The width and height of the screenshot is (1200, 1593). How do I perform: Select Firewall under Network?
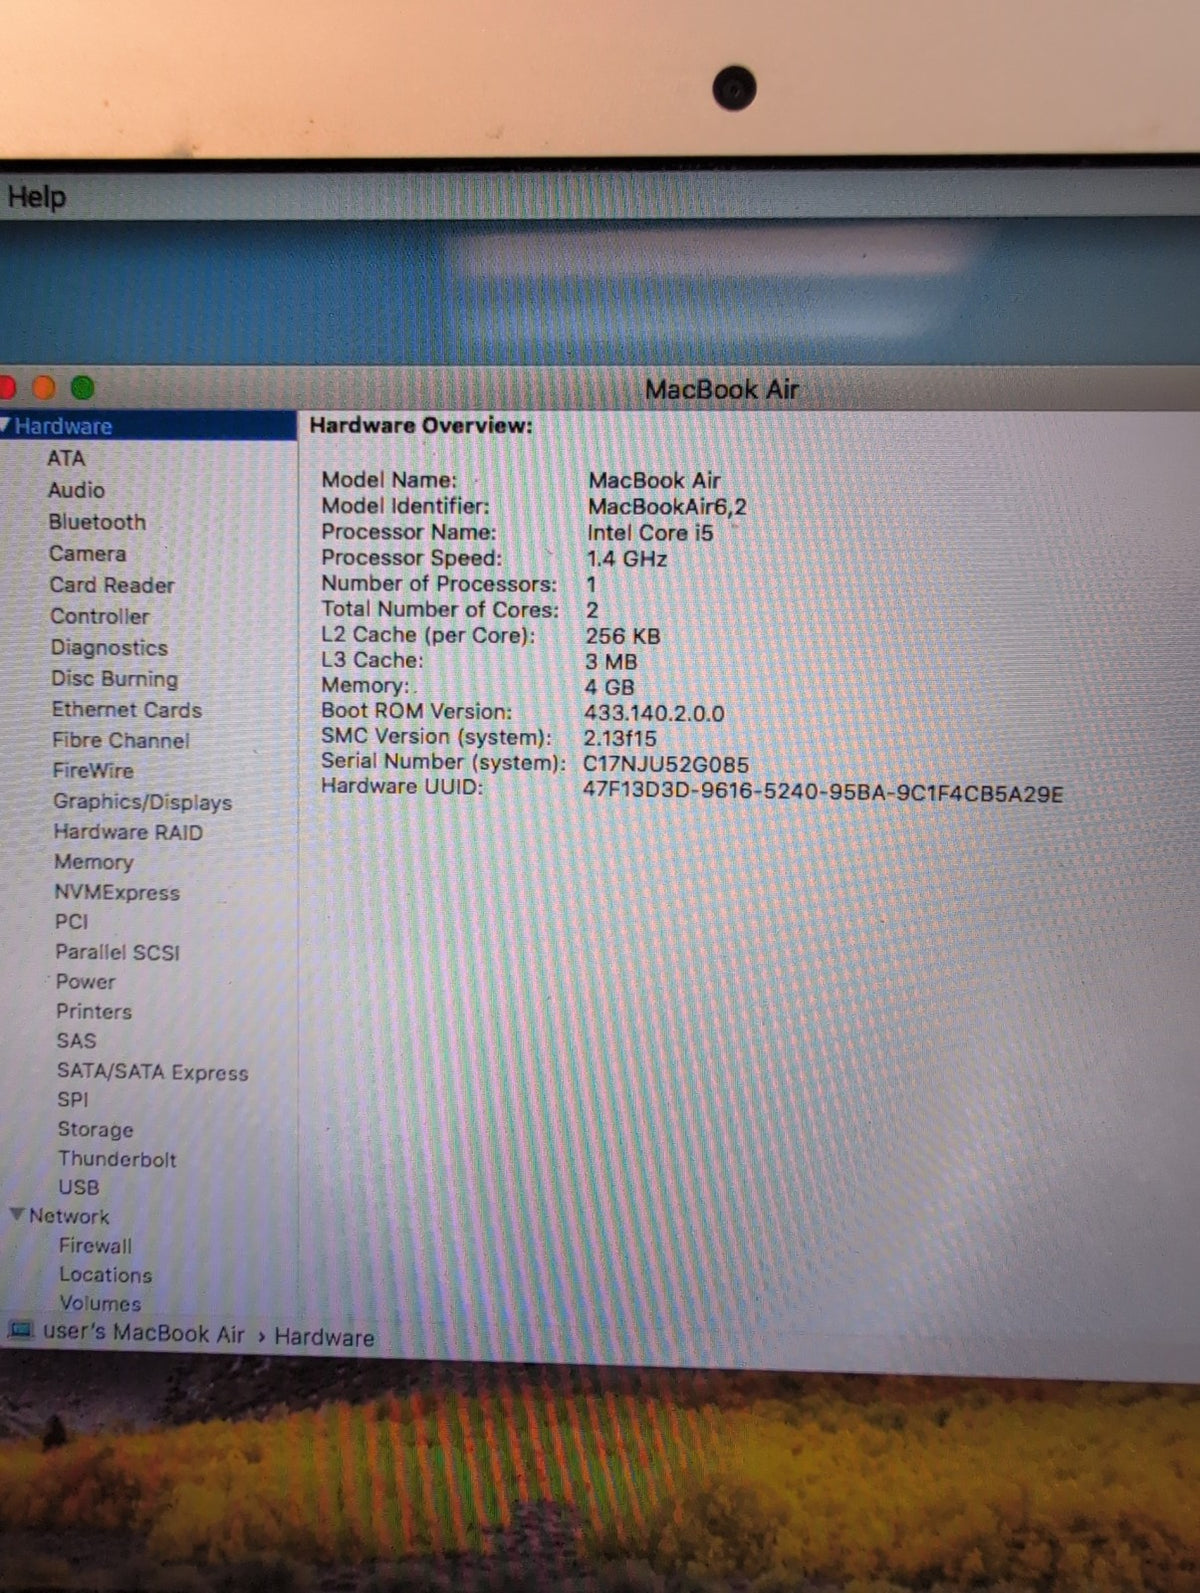[x=95, y=1246]
